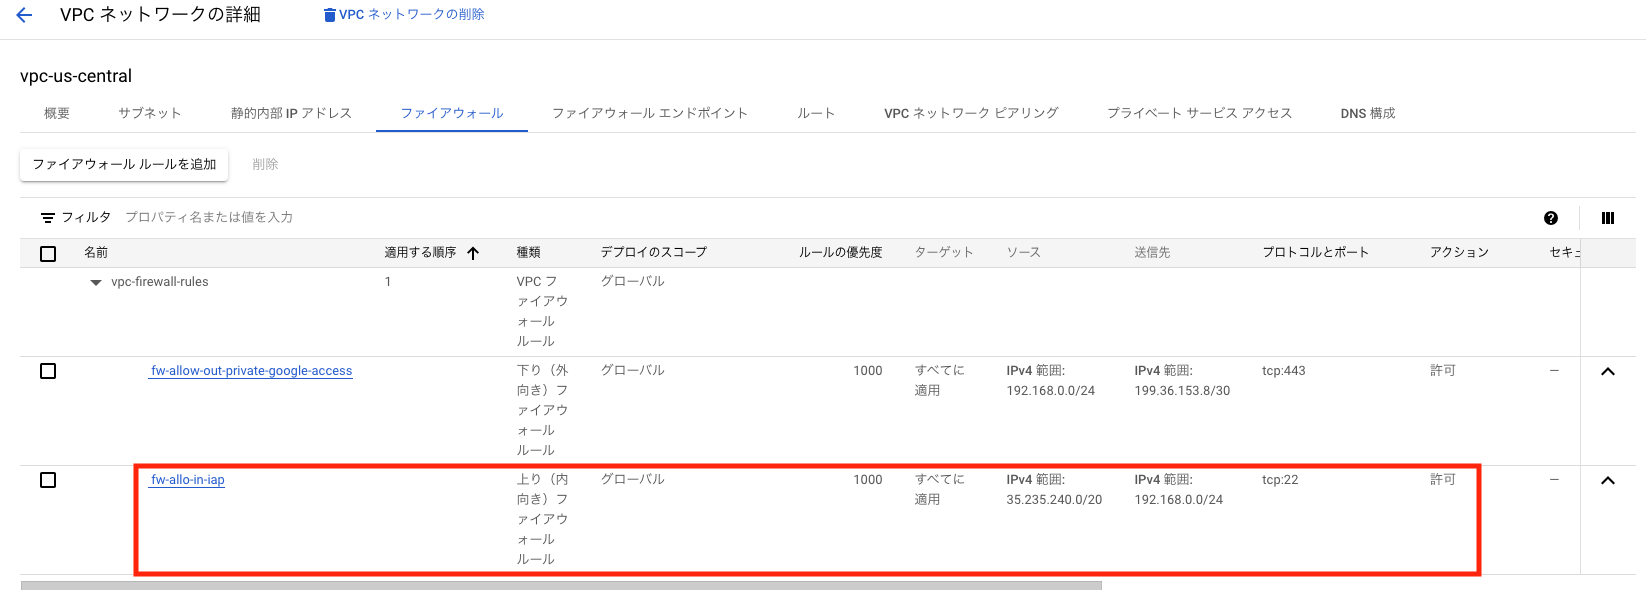Select the ファイアウォール tab
The image size is (1646, 611).
452,113
